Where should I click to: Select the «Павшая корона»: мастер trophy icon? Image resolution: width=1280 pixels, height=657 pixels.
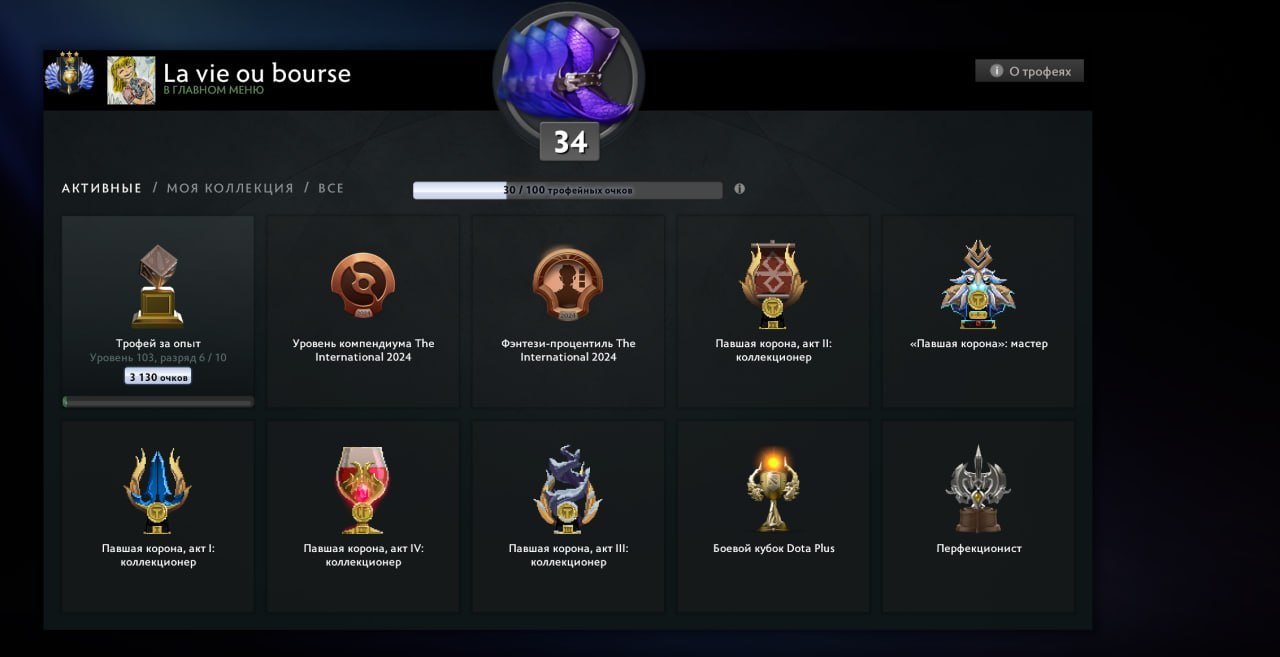pyautogui.click(x=978, y=284)
